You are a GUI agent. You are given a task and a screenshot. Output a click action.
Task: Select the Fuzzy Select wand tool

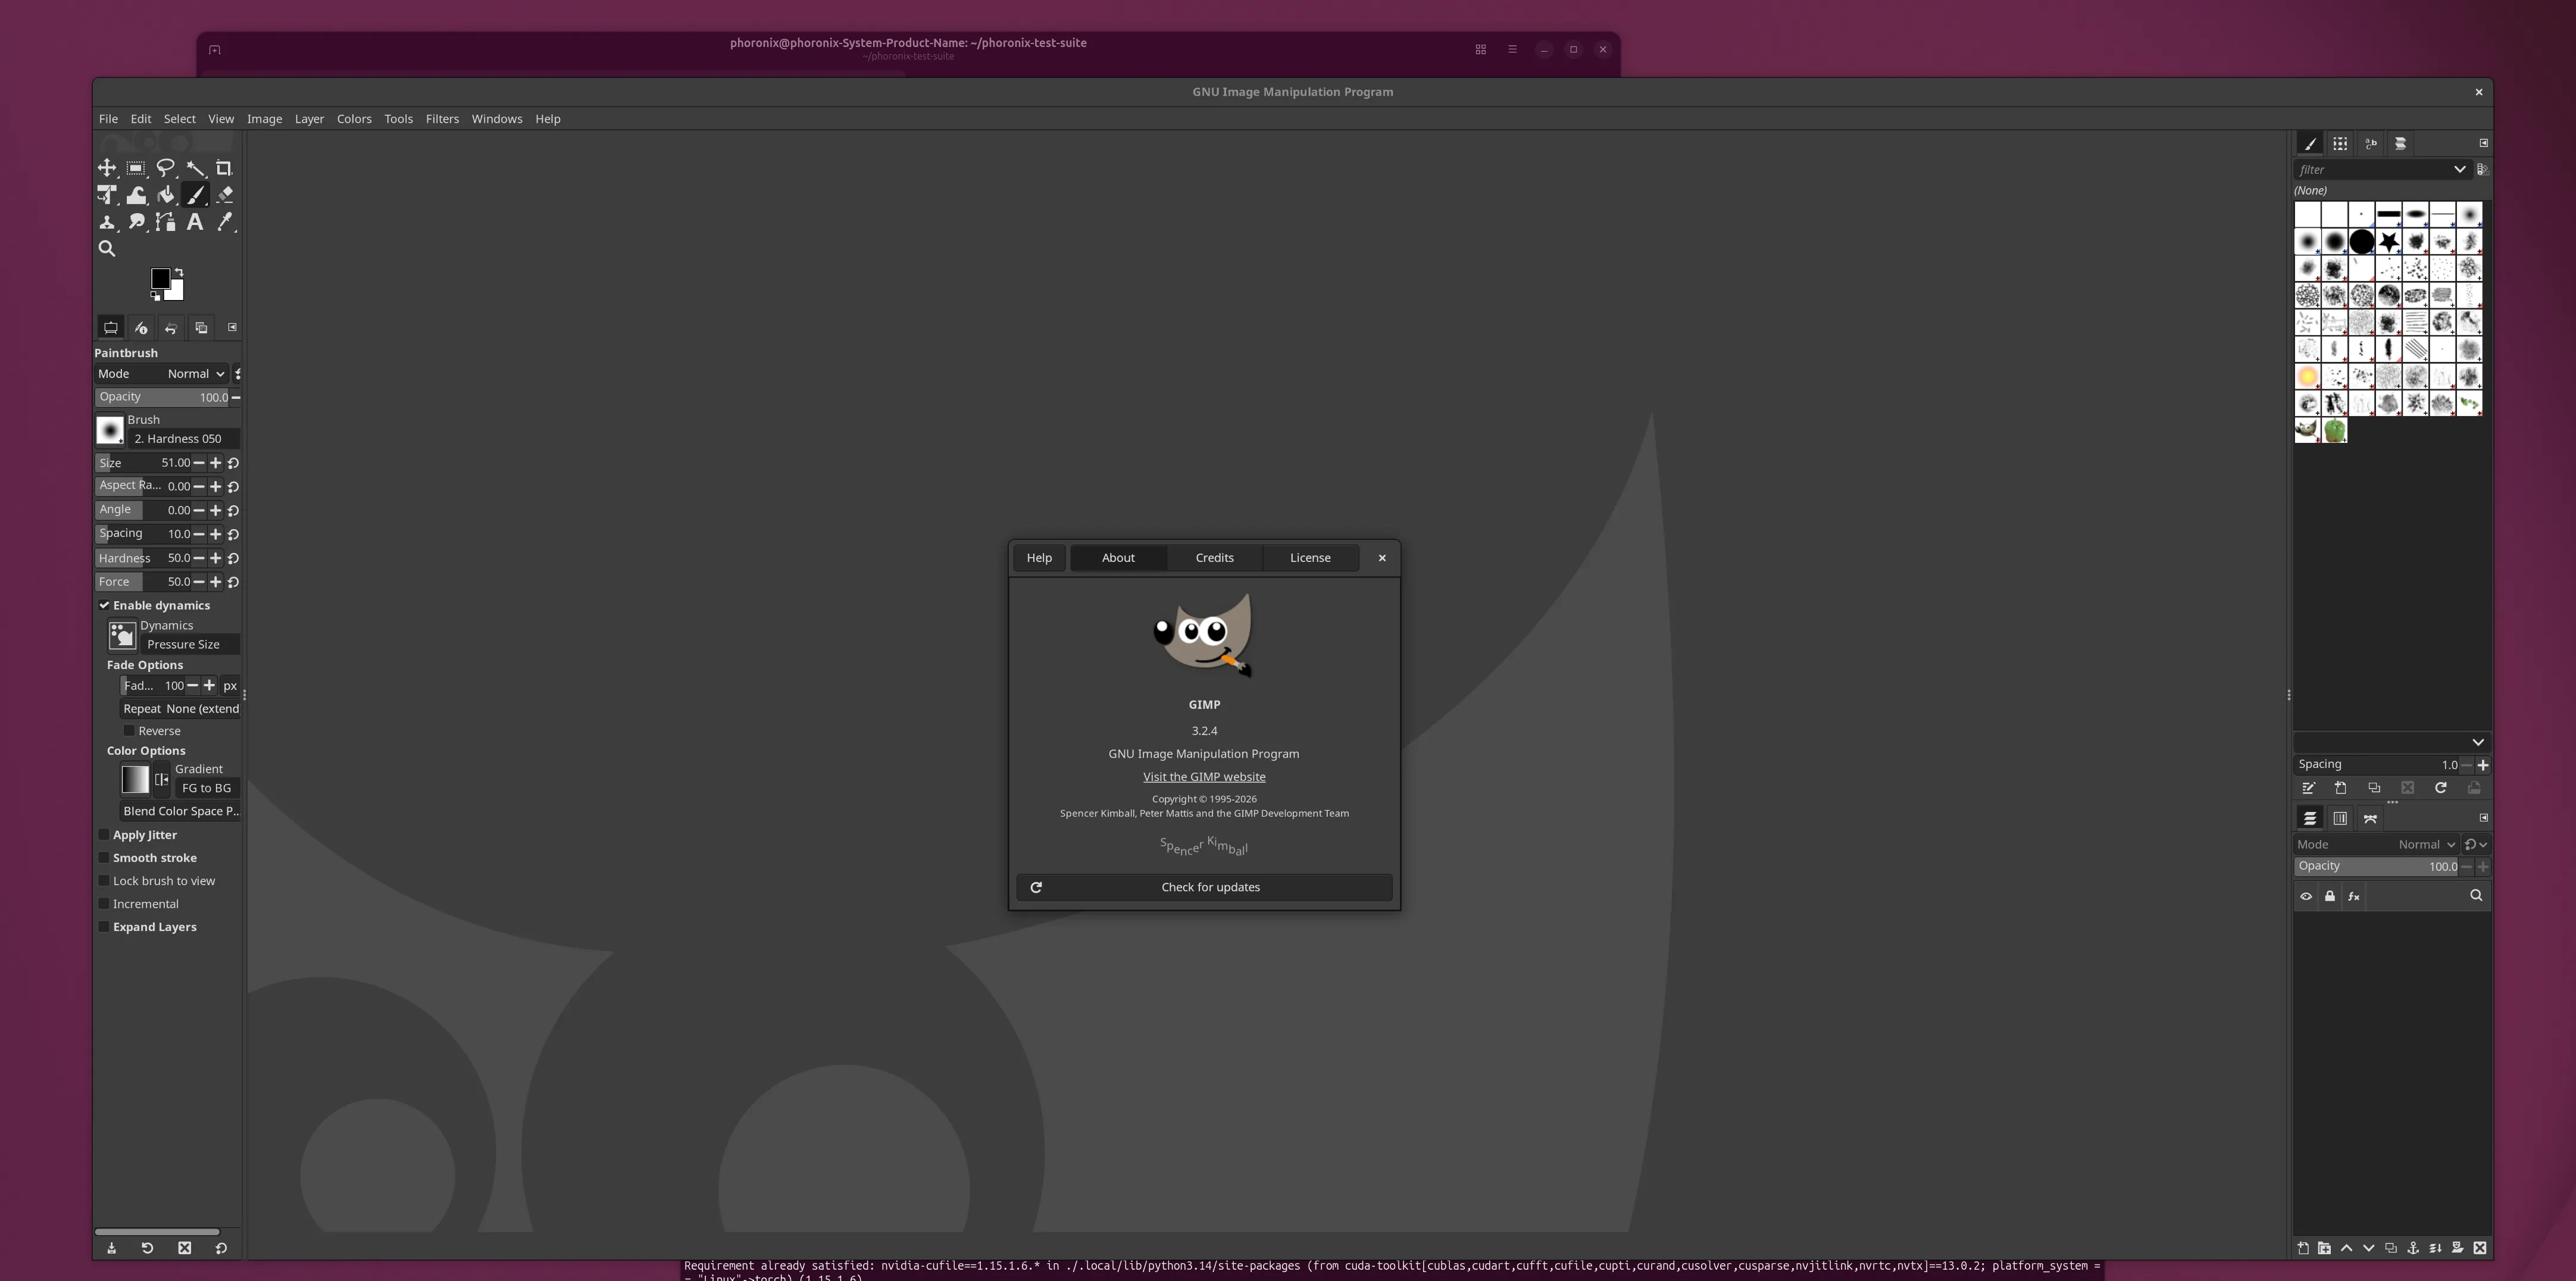(x=196, y=168)
